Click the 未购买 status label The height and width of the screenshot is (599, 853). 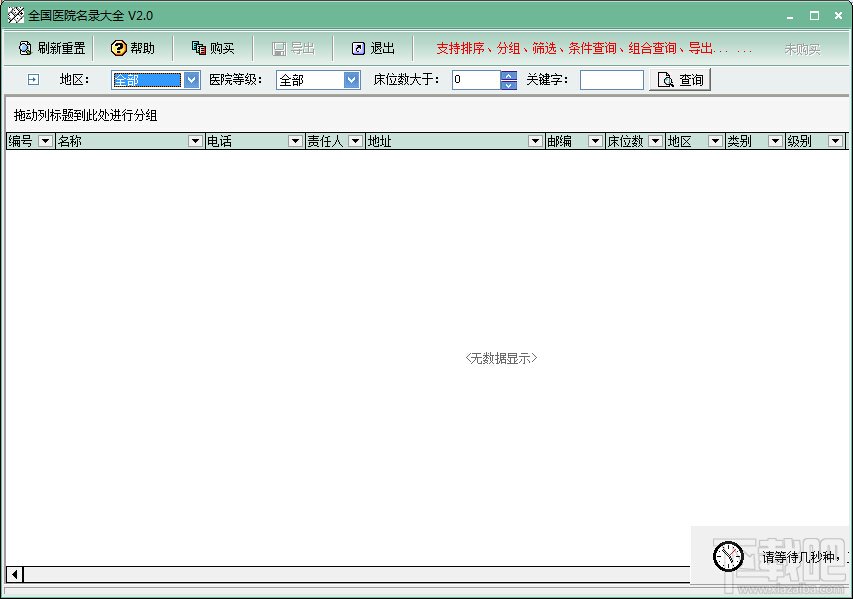[802, 50]
